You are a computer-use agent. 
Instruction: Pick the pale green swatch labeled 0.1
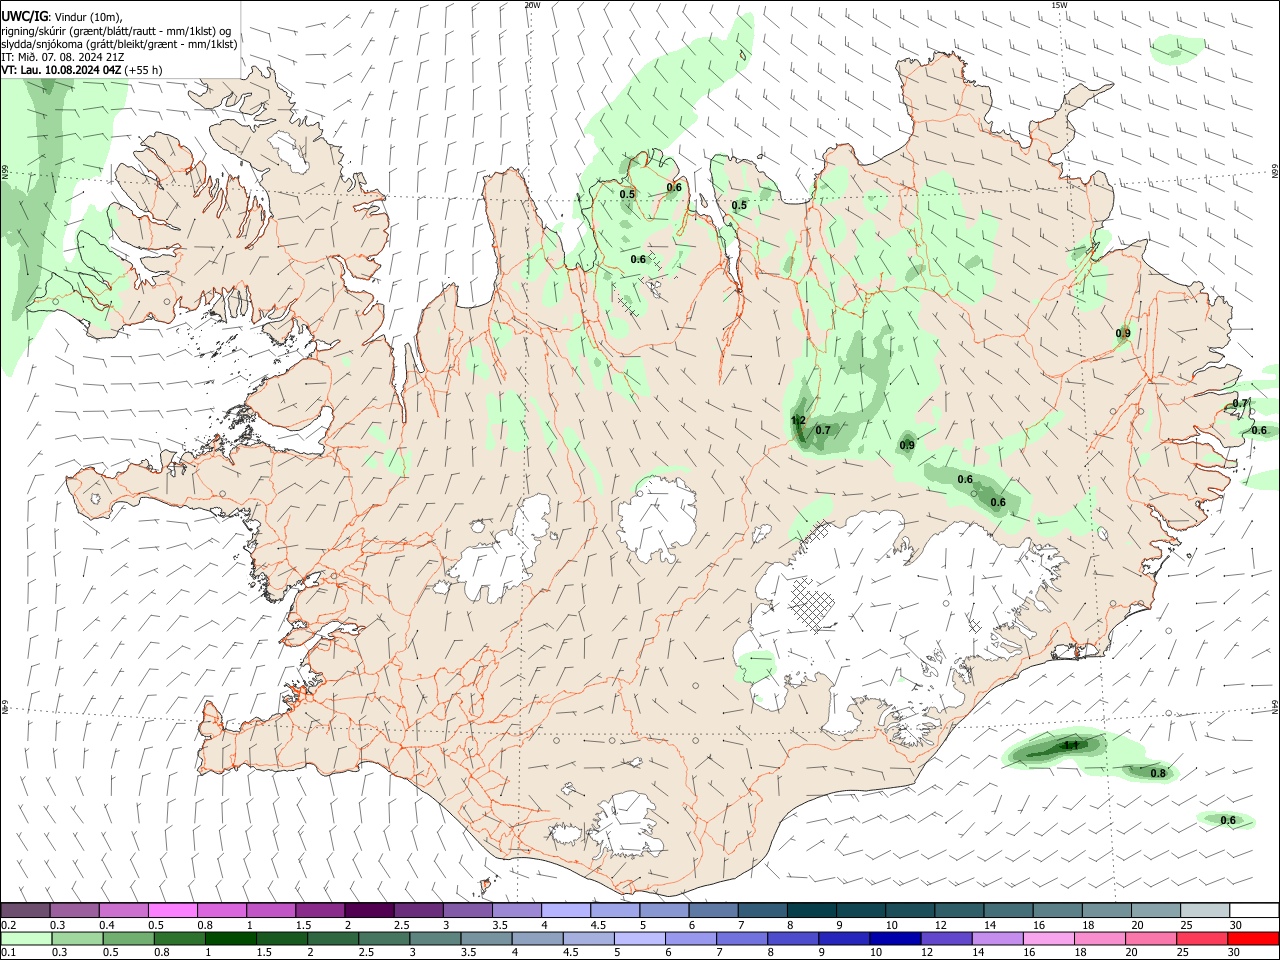pos(25,938)
